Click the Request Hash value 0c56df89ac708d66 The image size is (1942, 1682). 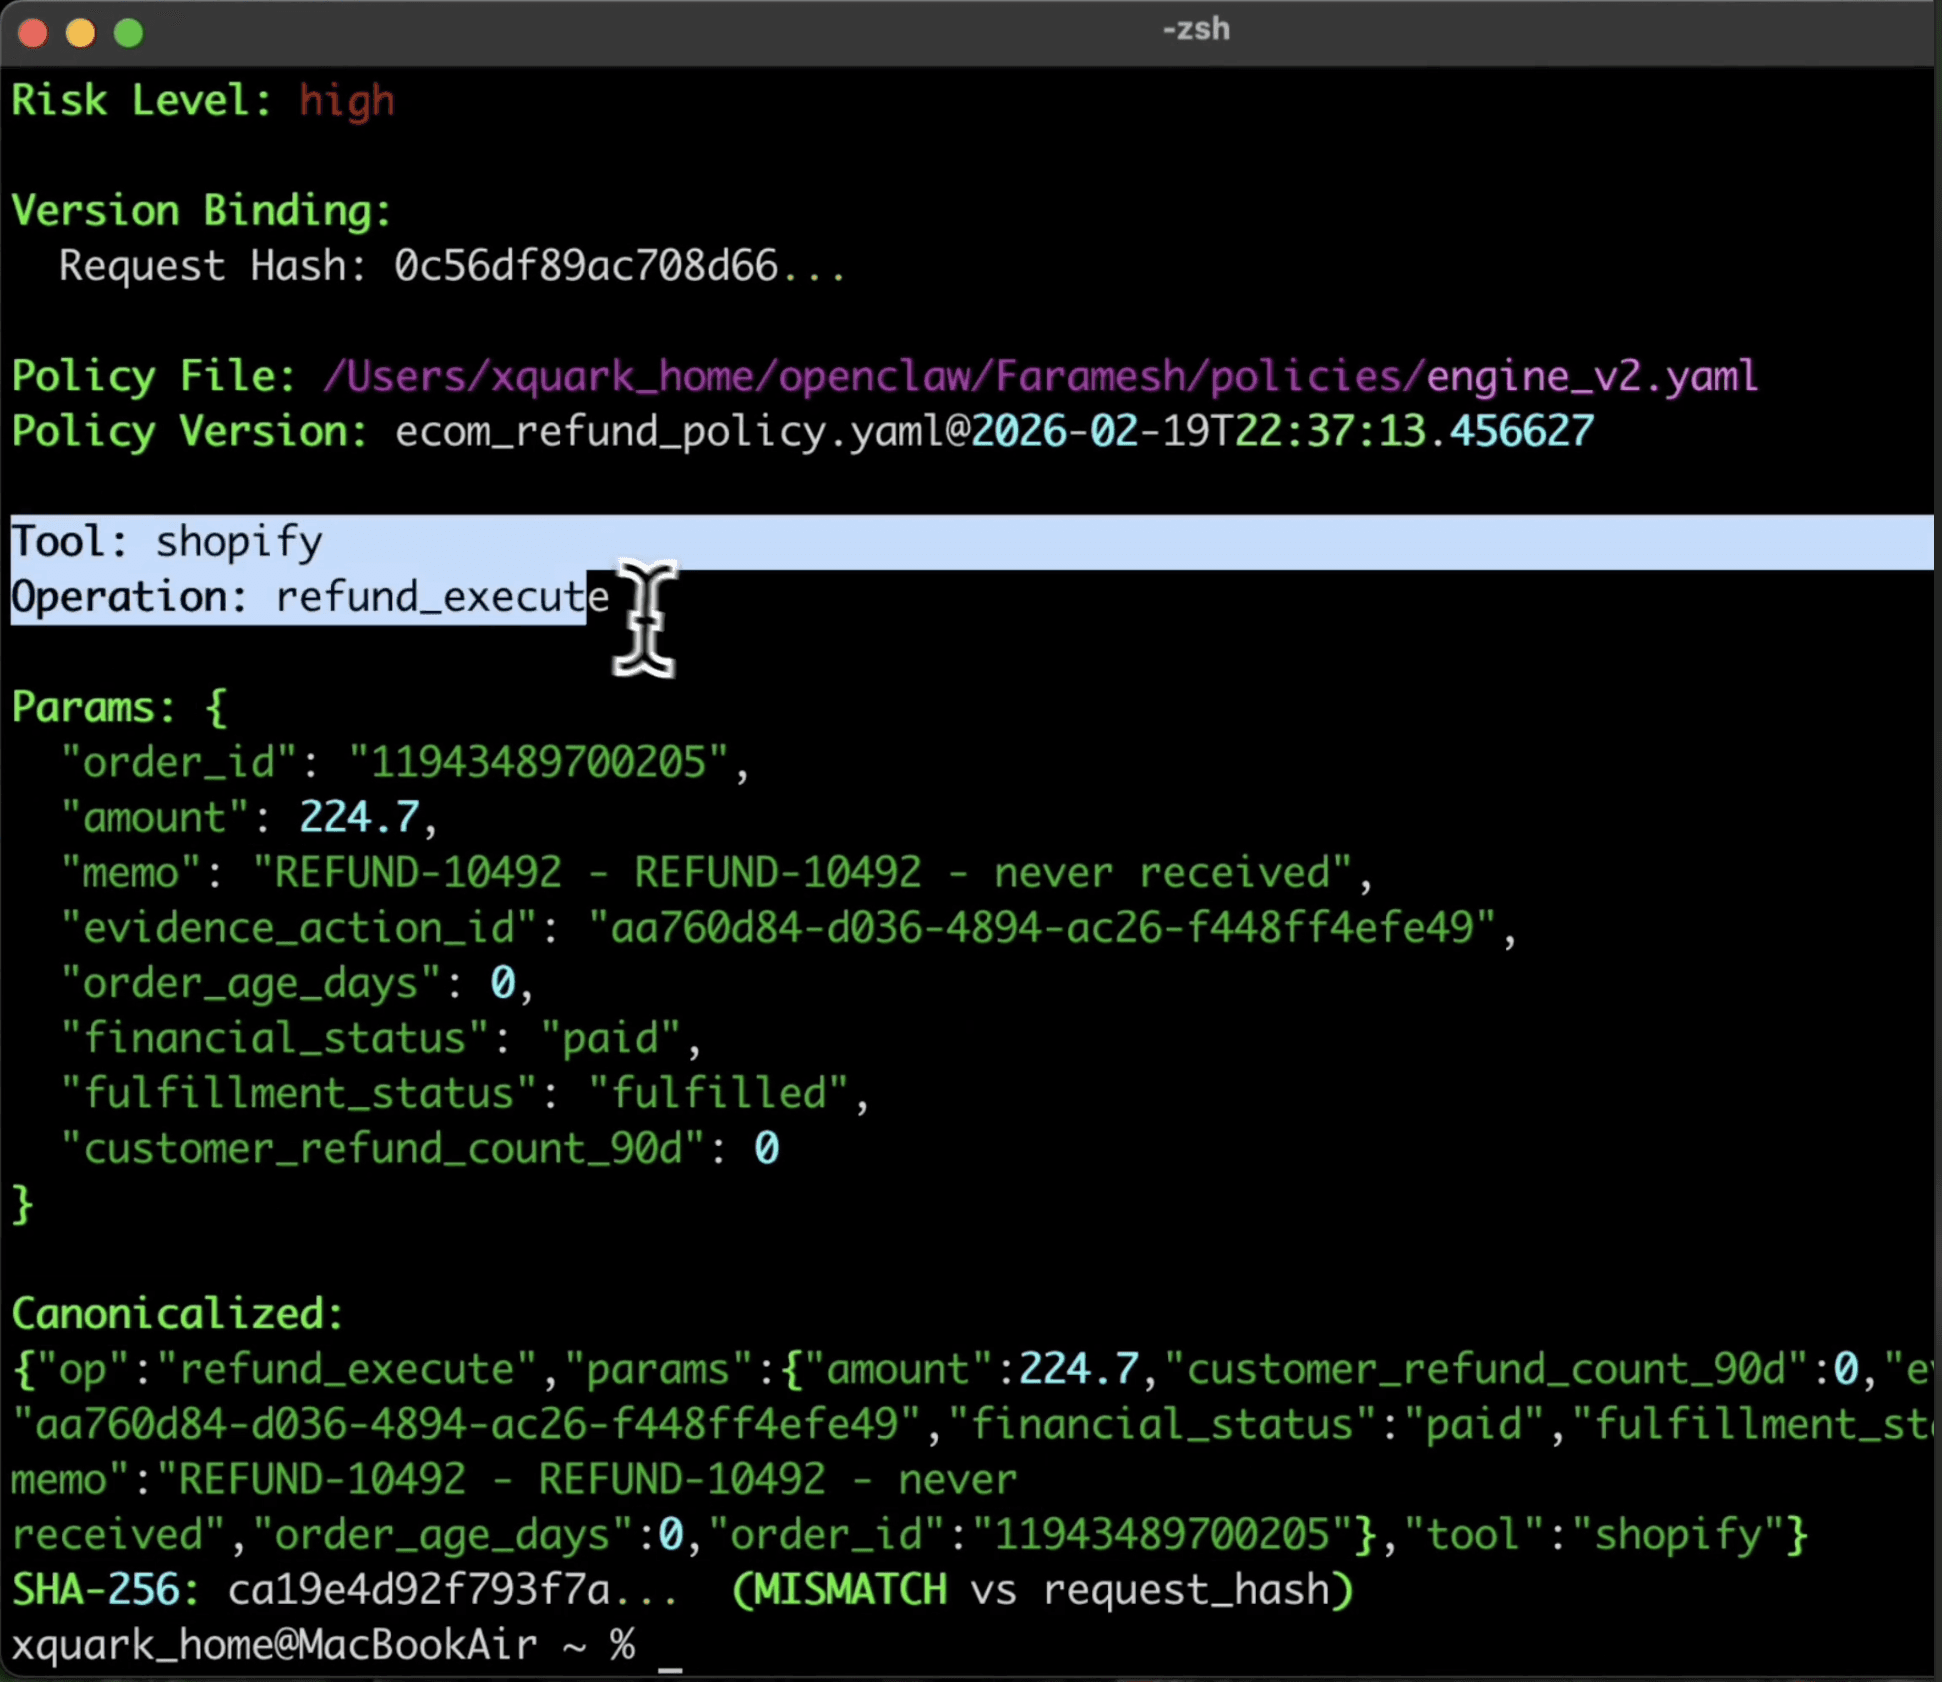pos(585,267)
